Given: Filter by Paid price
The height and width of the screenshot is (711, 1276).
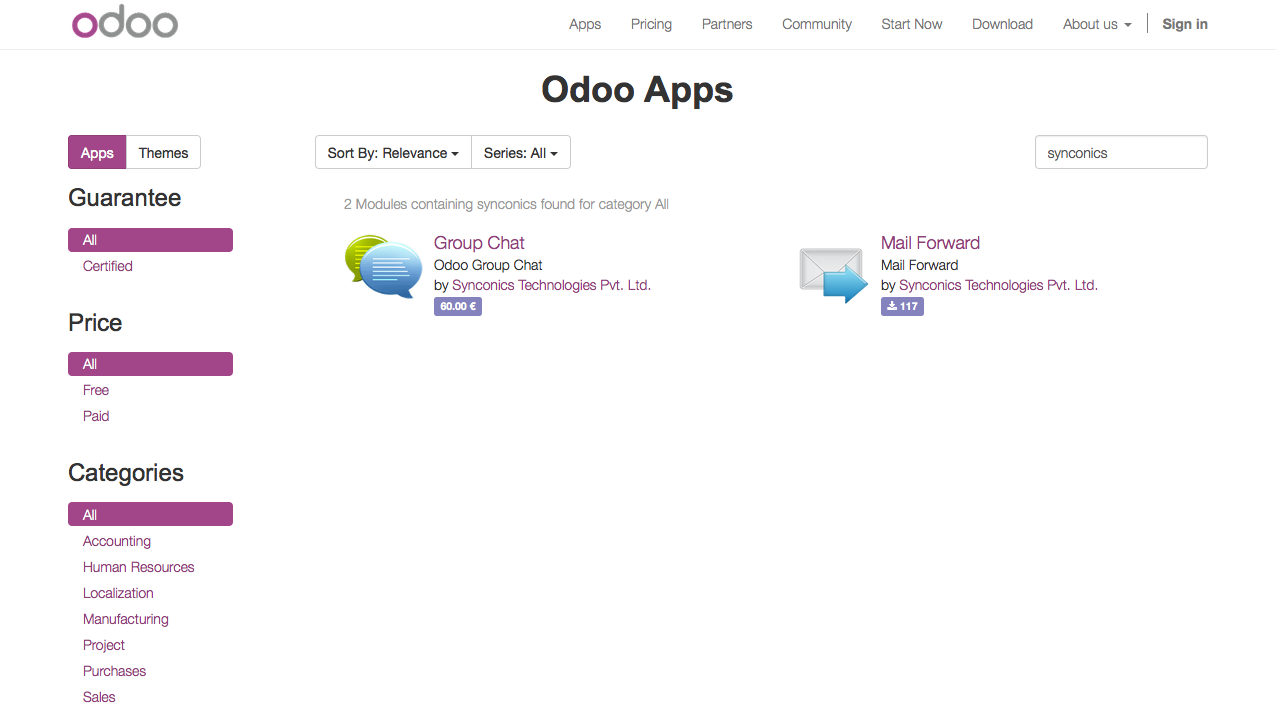Looking at the screenshot, I should pos(96,416).
